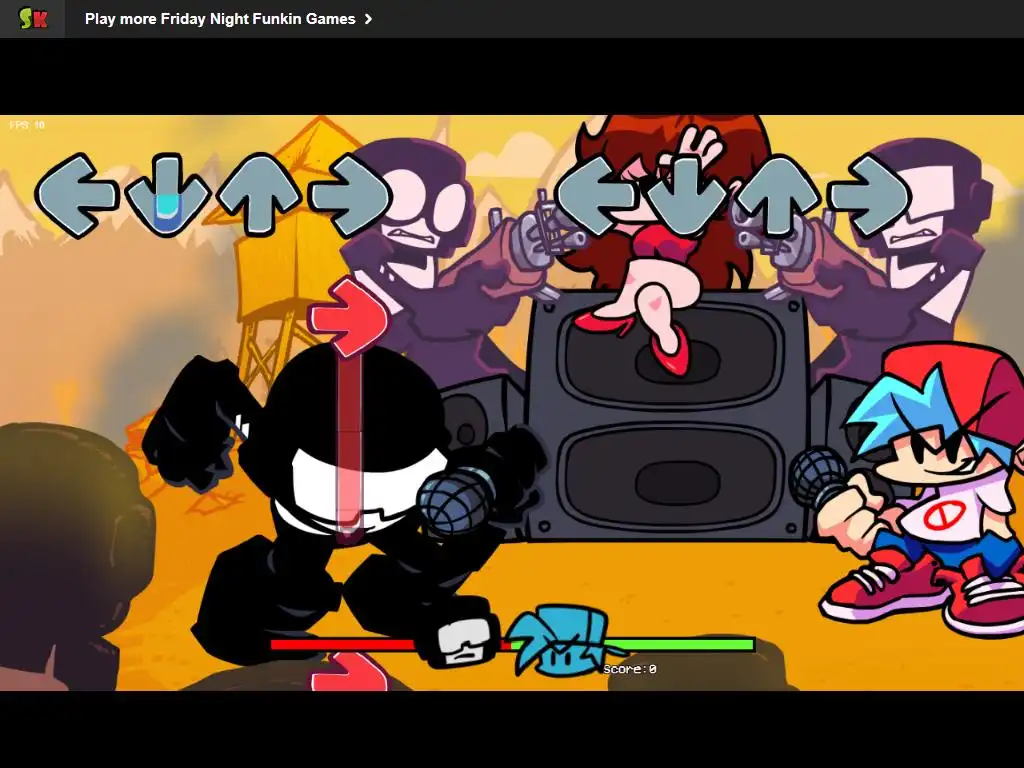
Task: Click the red hold-note trail
Action: [x=349, y=447]
